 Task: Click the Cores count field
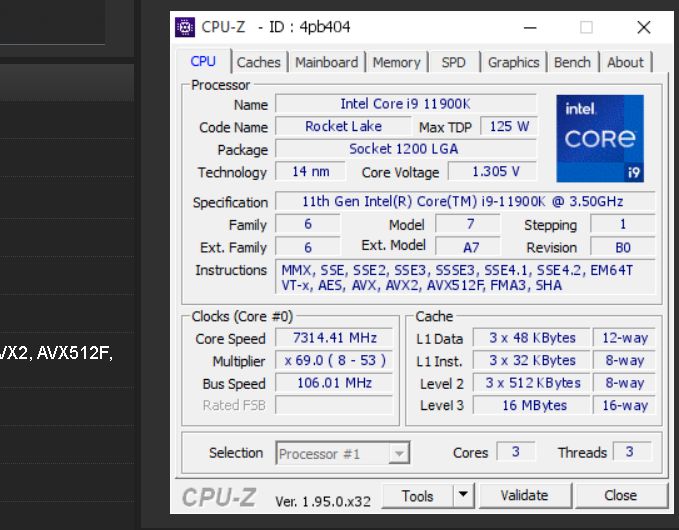pyautogui.click(x=515, y=452)
